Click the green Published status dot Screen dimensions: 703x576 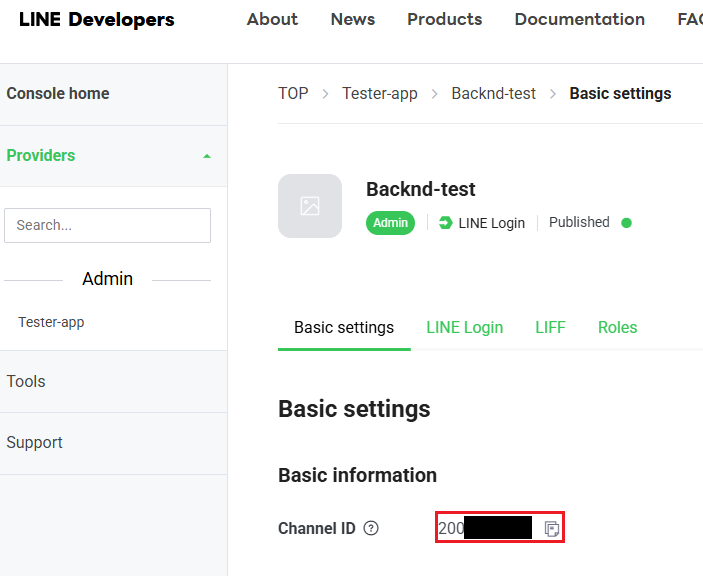tap(626, 223)
